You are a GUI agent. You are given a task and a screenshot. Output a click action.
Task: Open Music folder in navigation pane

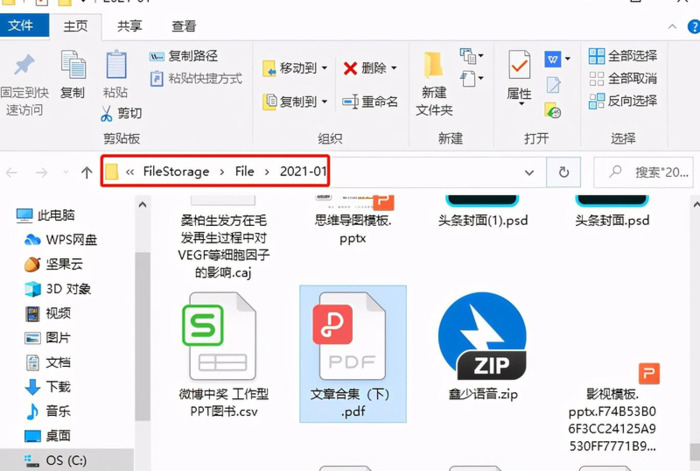(x=47, y=411)
